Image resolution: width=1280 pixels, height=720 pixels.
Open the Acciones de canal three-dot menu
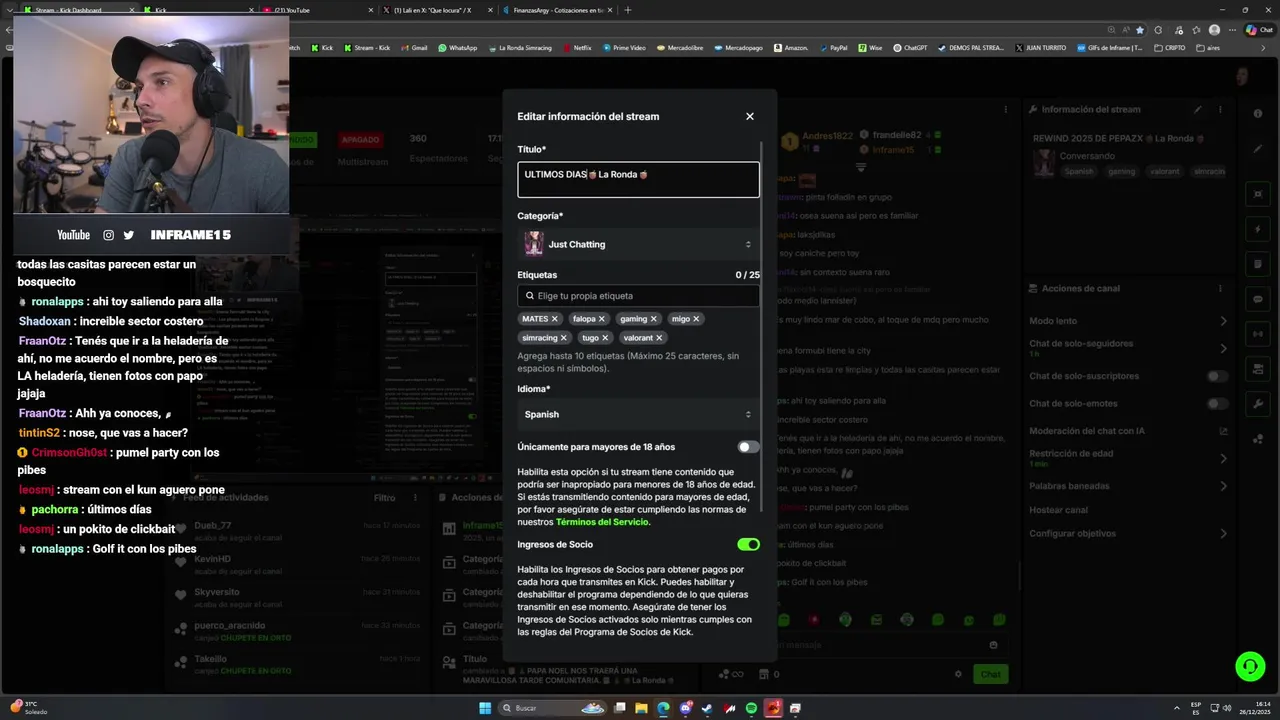click(1220, 288)
